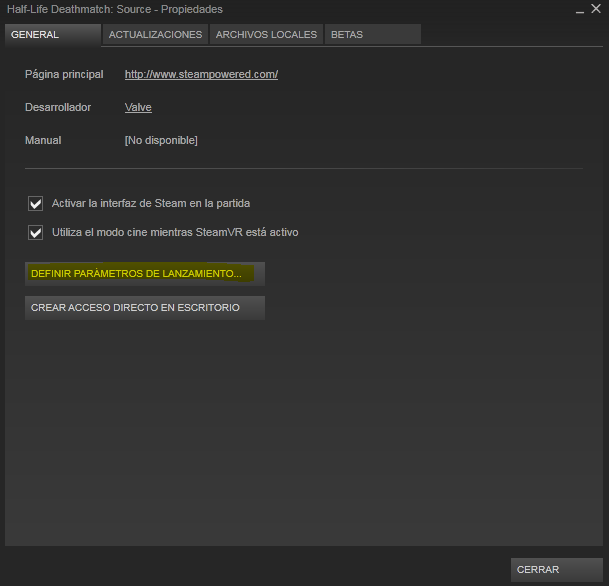Click the 'Página principal' label
609x586 pixels.
pos(64,74)
